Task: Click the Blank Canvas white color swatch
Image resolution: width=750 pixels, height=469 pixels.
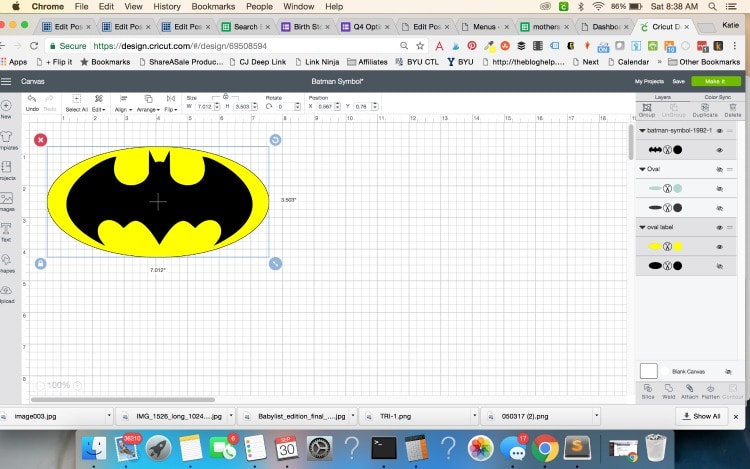Action: click(x=649, y=370)
